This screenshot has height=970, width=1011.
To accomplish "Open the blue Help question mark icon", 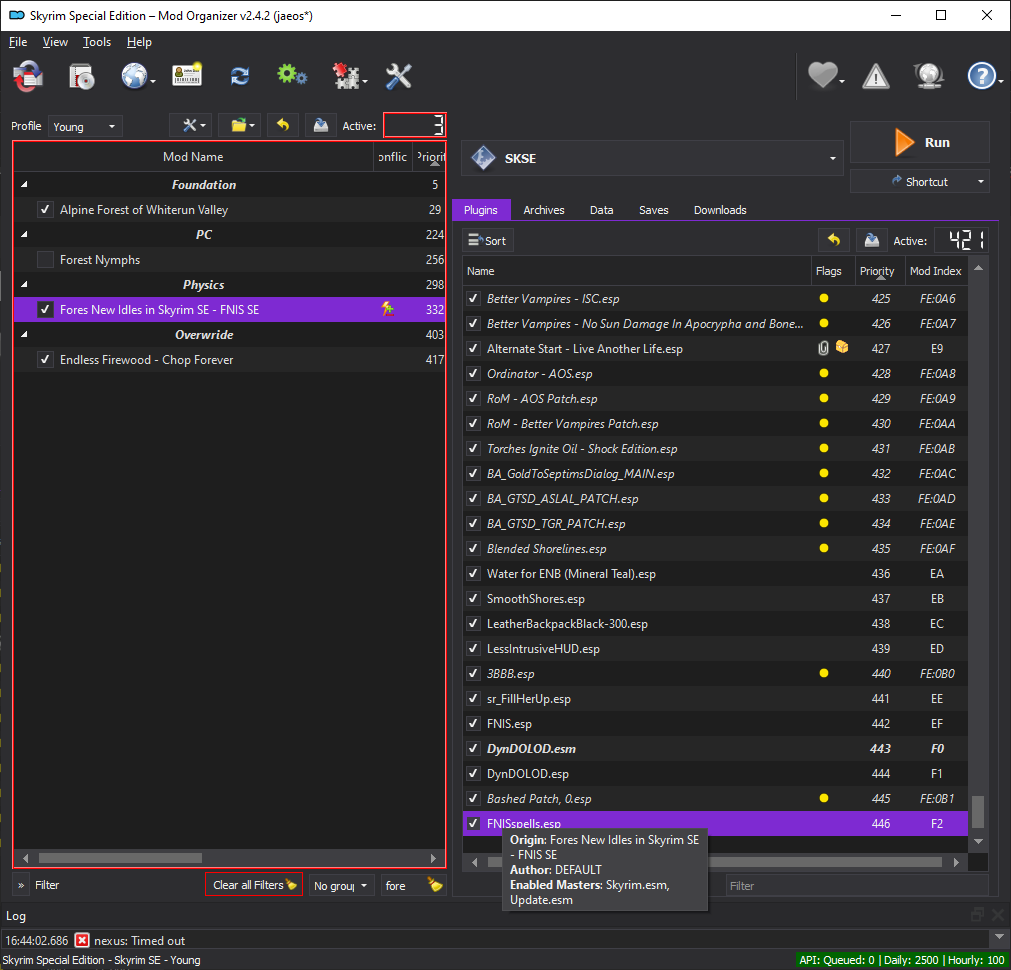I will (x=981, y=76).
